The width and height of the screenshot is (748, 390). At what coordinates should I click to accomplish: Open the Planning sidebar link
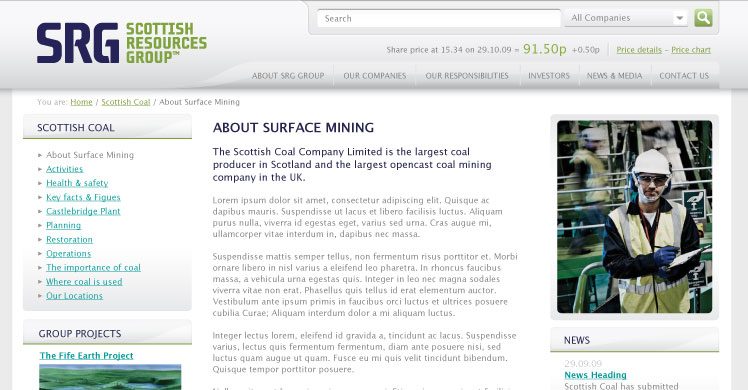tap(63, 226)
